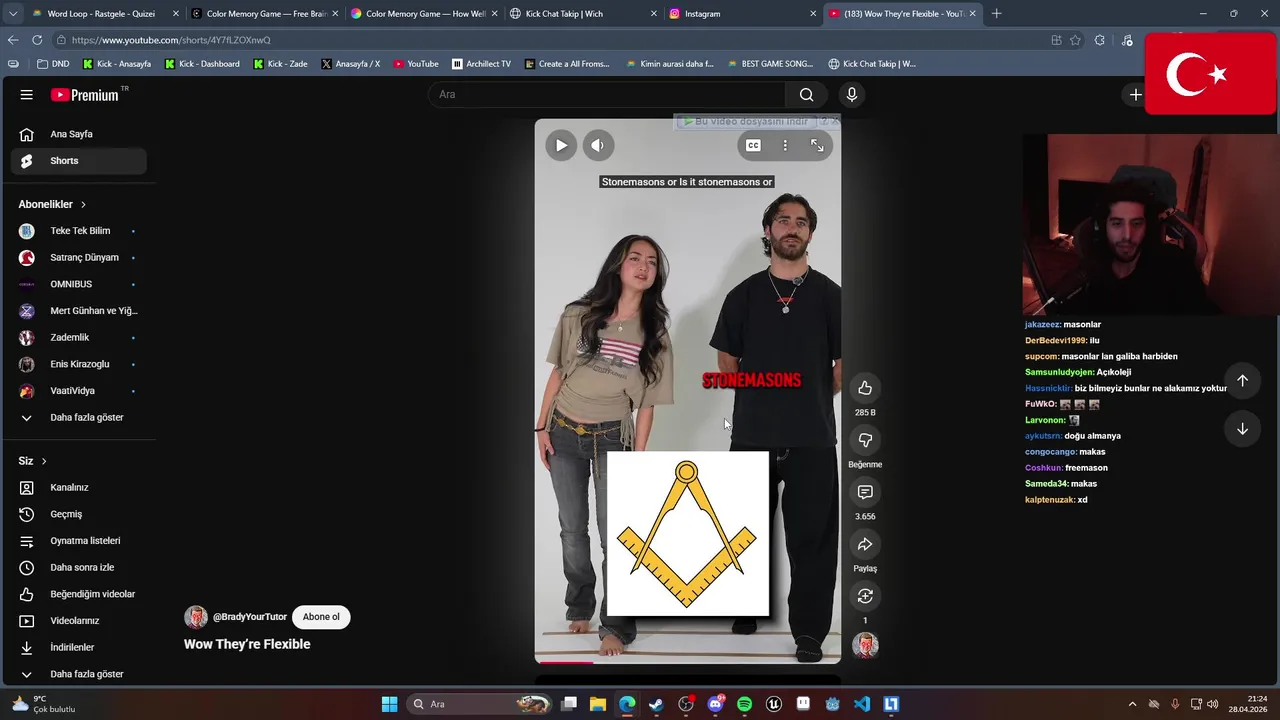
Task: Open the tab list dropdown arrow
Action: [x=13, y=14]
